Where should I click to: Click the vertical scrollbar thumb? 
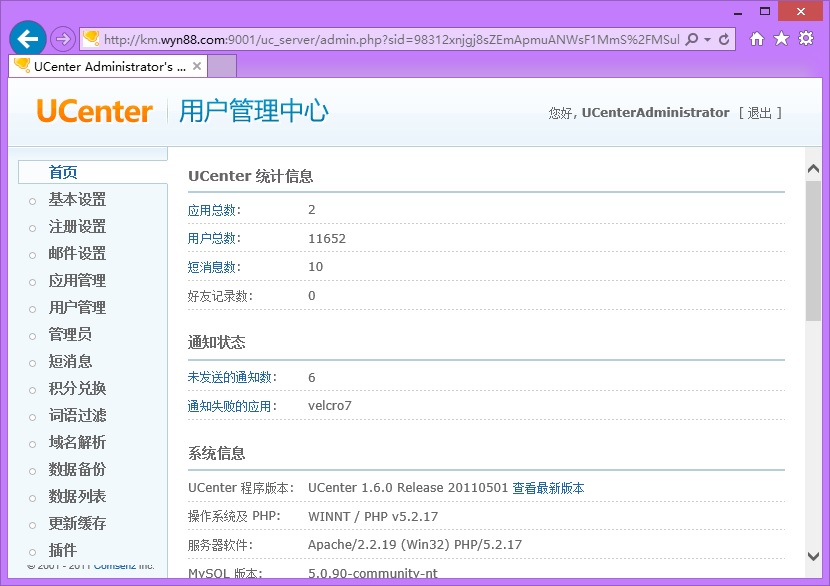(814, 251)
